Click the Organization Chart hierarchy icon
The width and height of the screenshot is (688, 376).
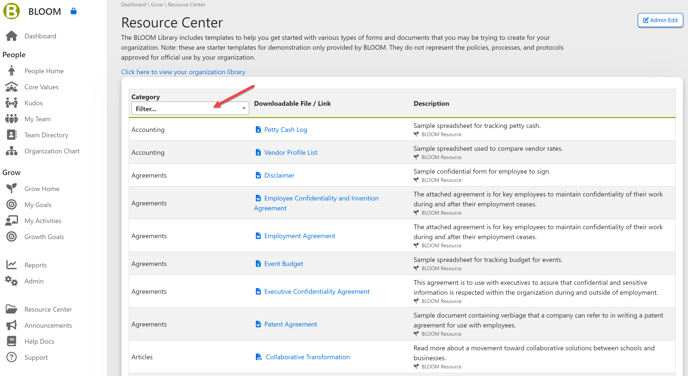11,151
